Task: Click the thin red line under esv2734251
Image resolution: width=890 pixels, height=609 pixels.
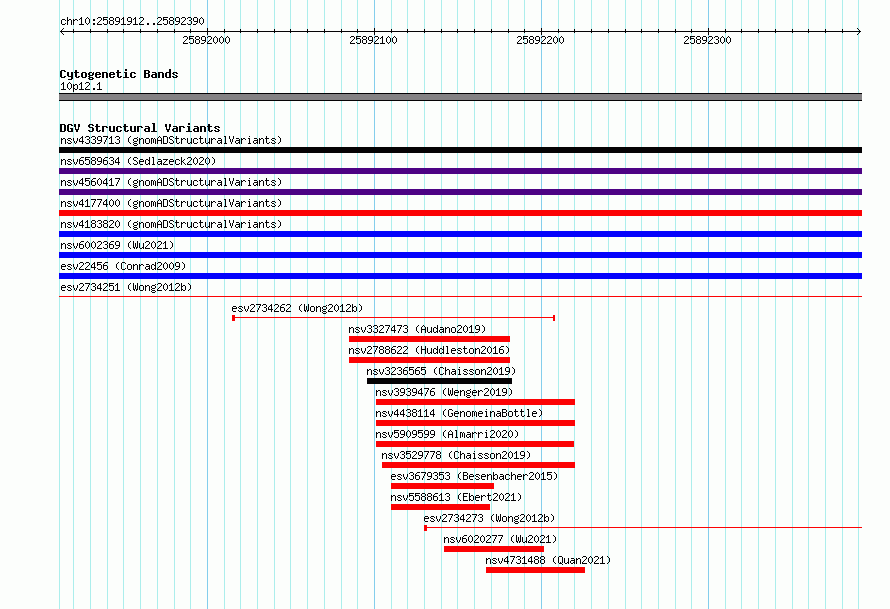Action: [460, 297]
